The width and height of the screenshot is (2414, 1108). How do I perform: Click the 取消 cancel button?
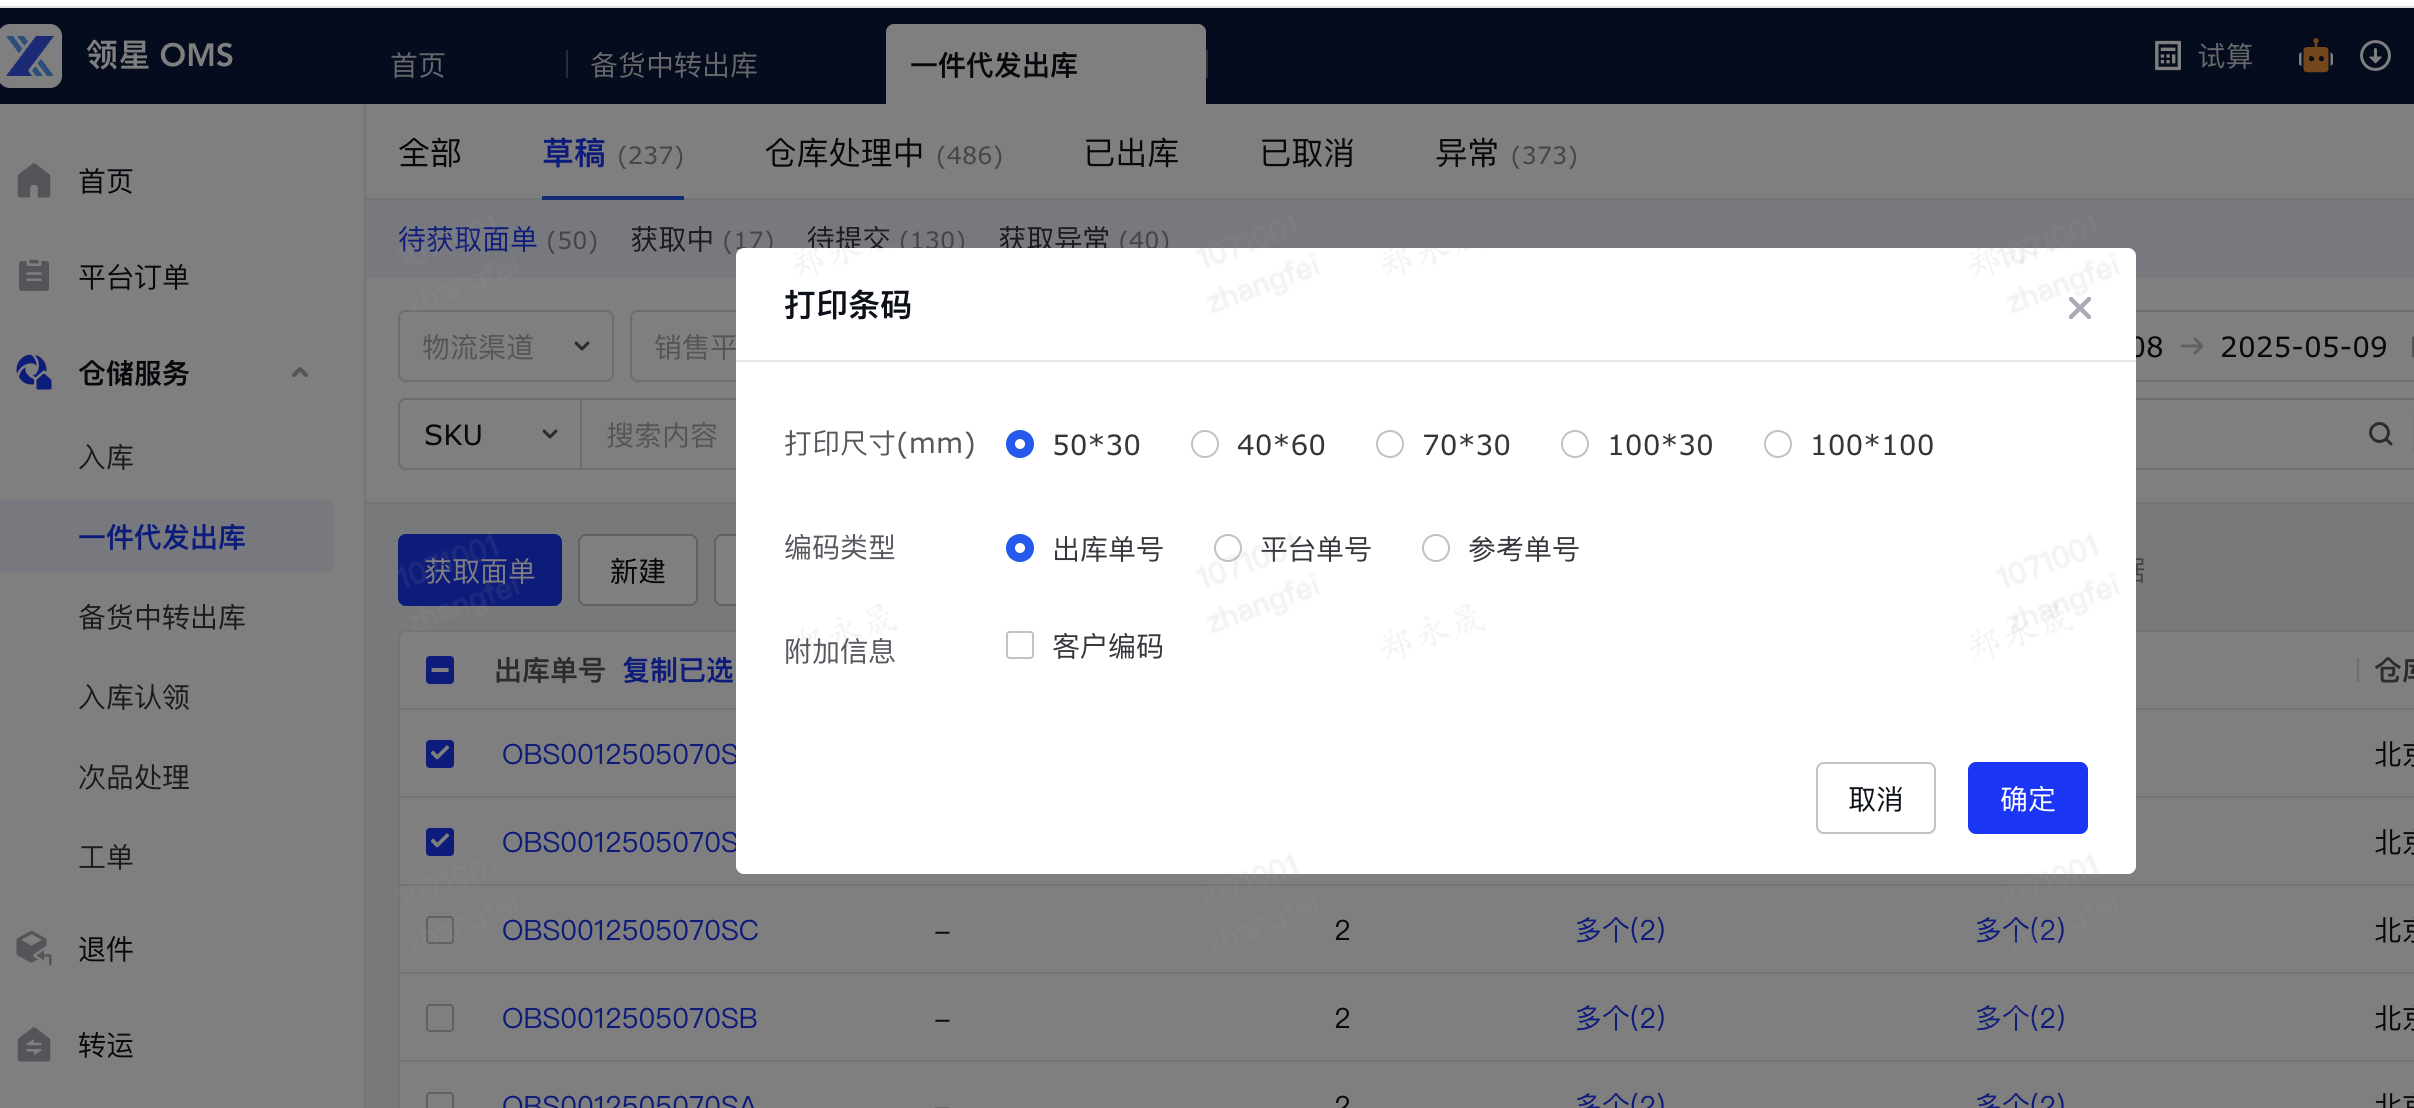[x=1876, y=798]
